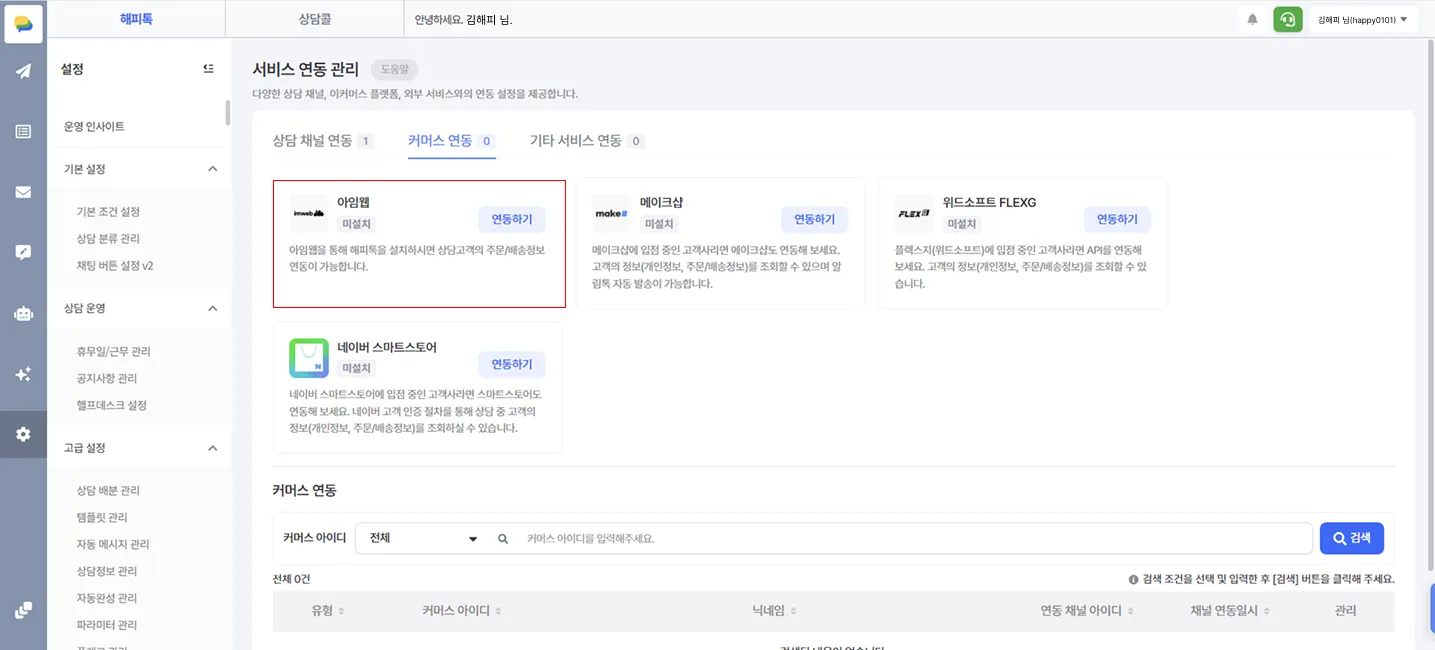Open the list board sidebar icon

click(x=23, y=131)
